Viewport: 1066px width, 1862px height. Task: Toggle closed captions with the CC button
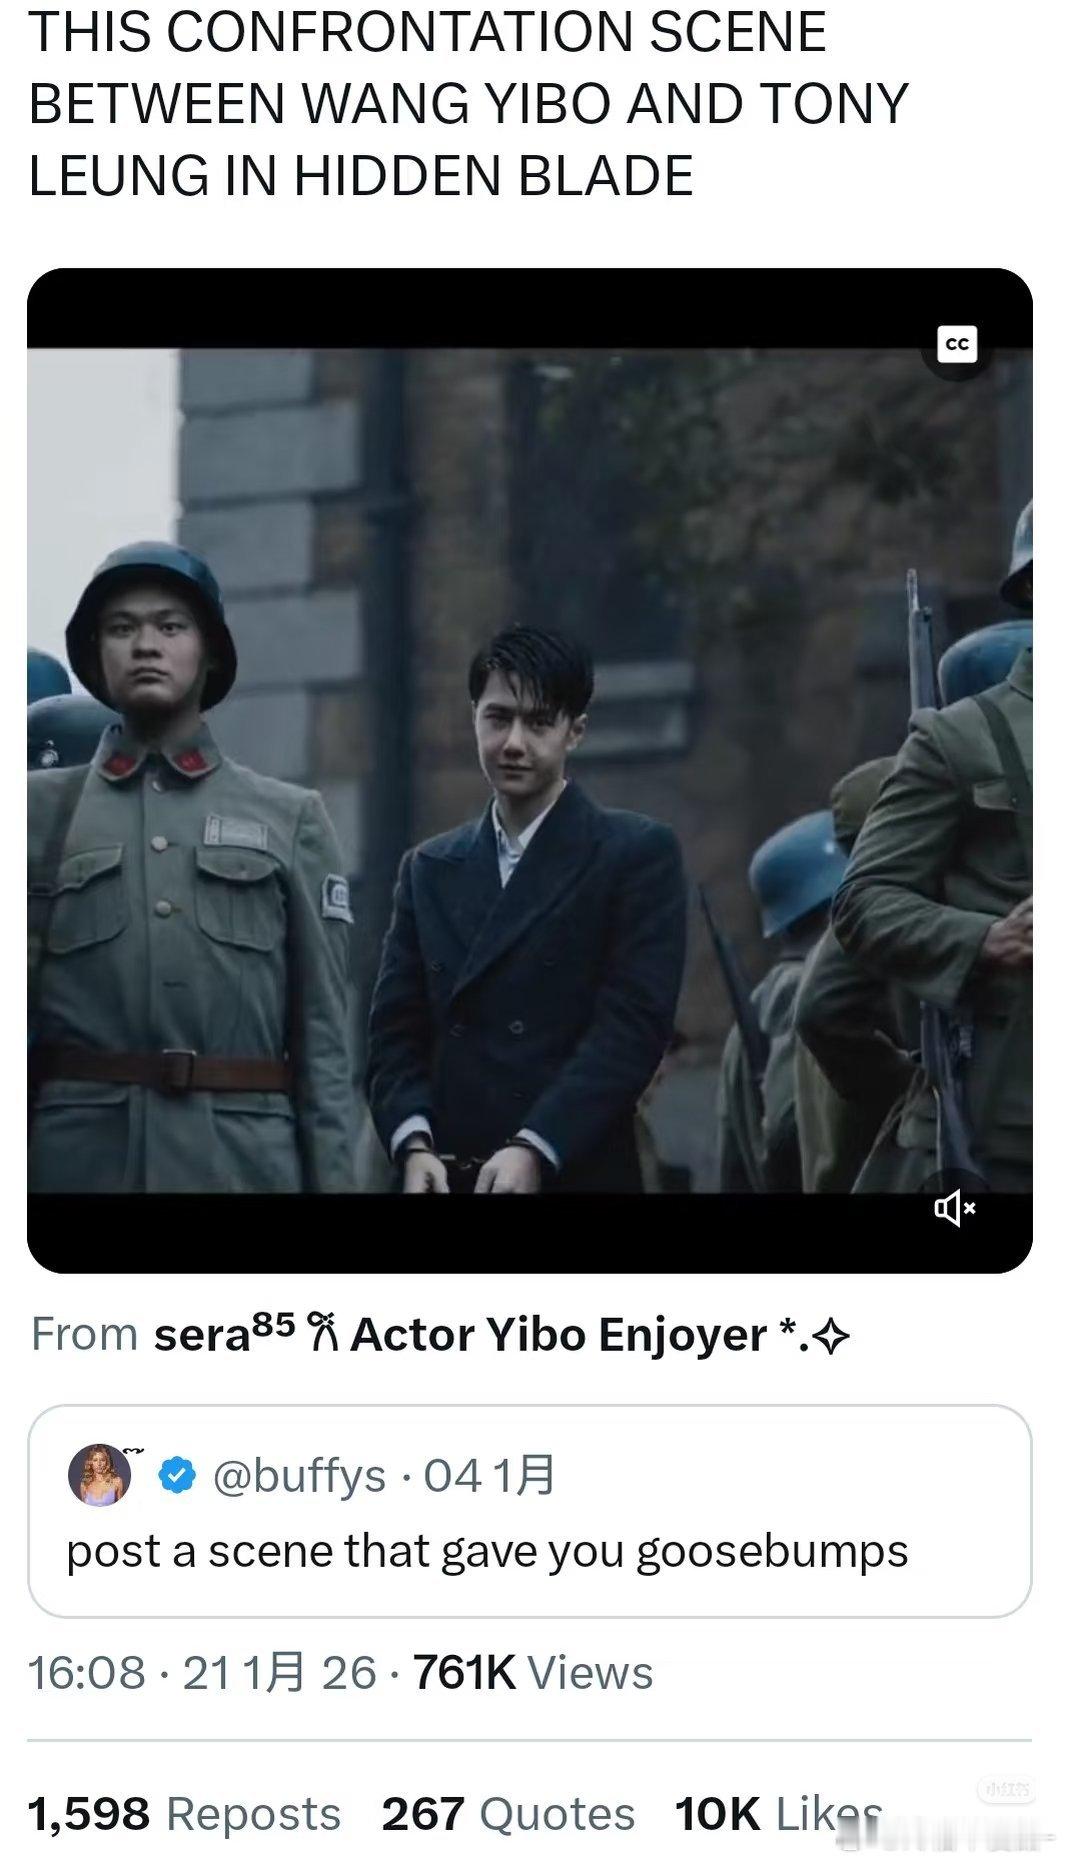point(957,344)
